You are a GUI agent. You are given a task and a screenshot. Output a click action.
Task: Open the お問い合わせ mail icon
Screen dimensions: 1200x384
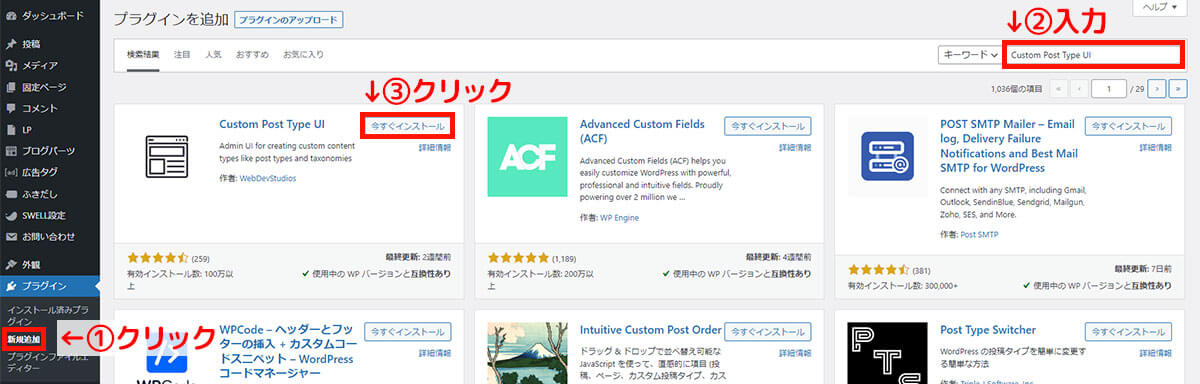[10, 236]
